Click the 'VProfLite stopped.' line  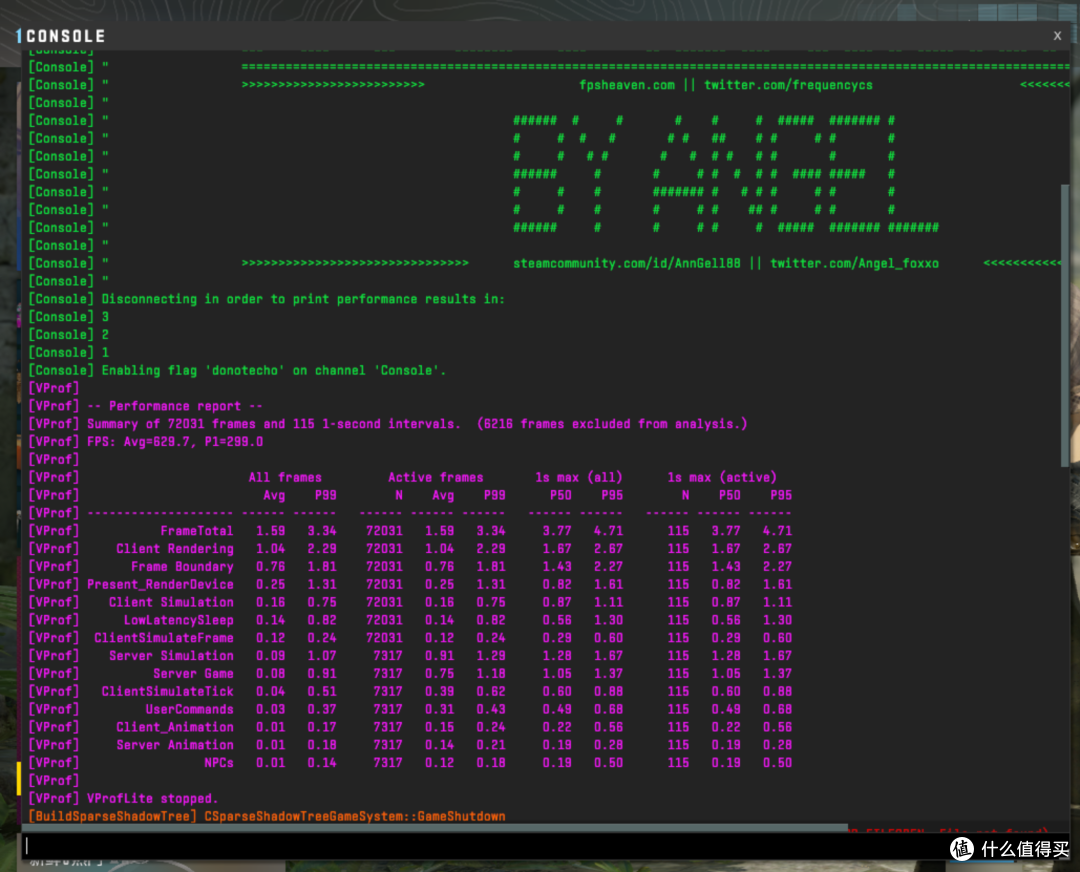153,799
